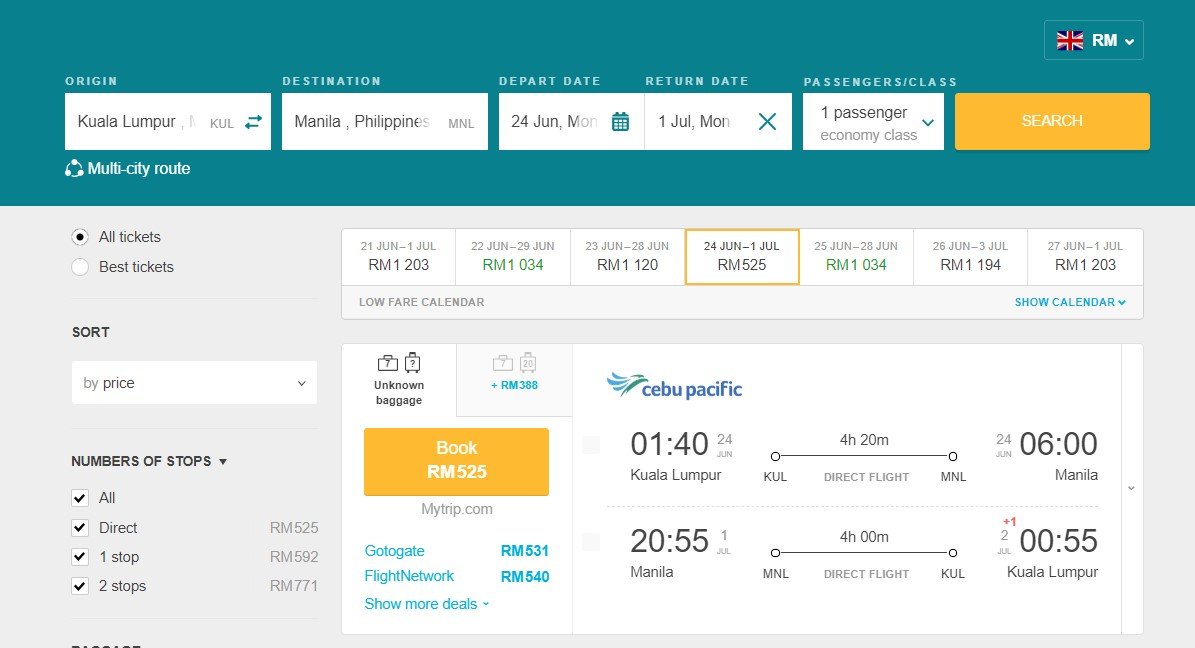Click the '00:55' return arrival time
Viewport: 1195px width, 648px height.
pos(1059,541)
